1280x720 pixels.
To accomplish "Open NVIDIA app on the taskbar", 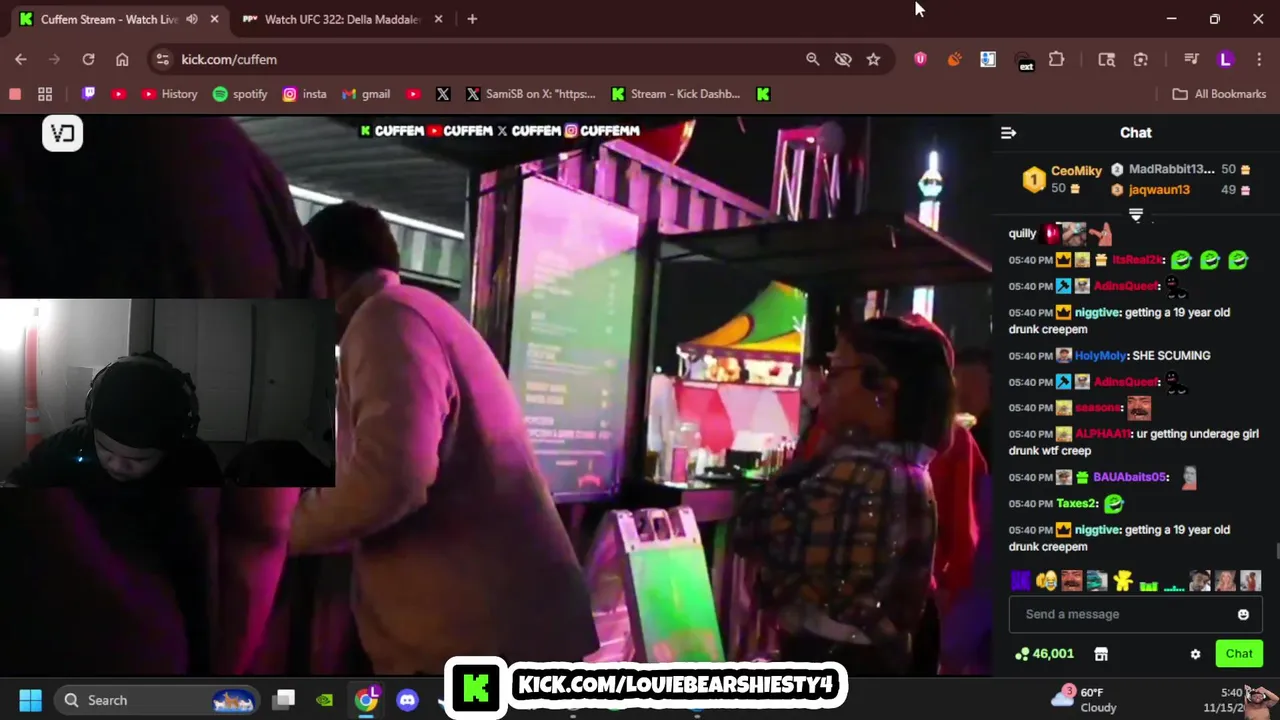I will pyautogui.click(x=325, y=700).
